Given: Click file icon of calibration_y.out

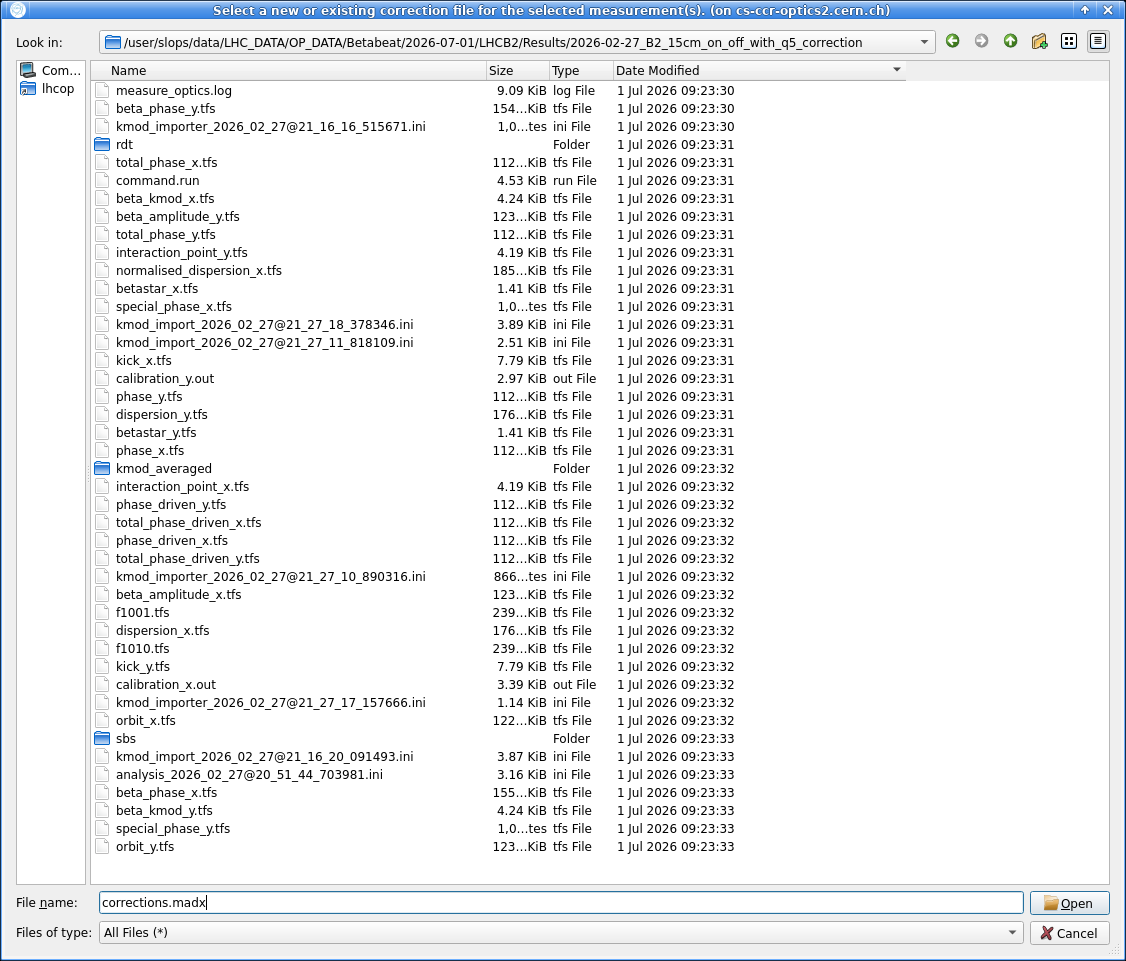Looking at the screenshot, I should pos(102,379).
